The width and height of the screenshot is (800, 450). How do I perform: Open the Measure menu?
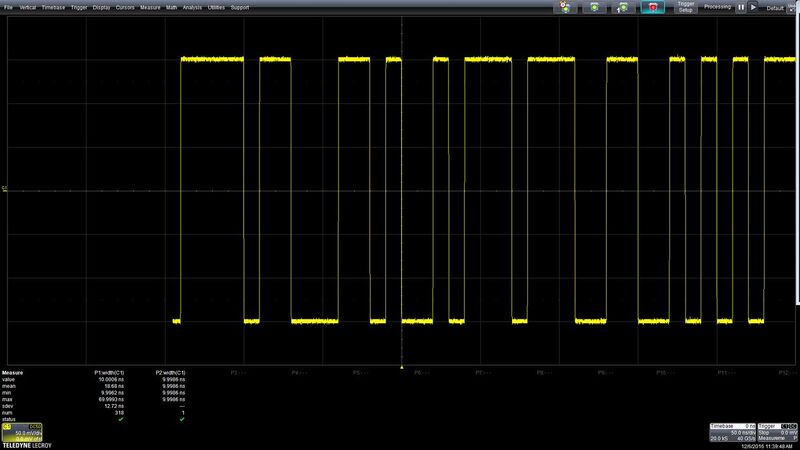[150, 8]
